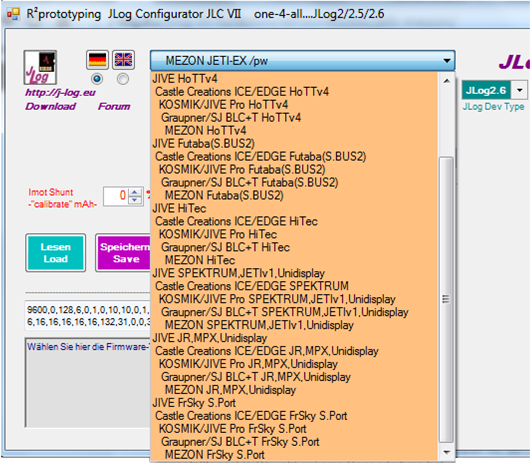Select Castle Creations ICE/EDGE FrSky S.Port
The height and width of the screenshot is (470, 532).
coord(294,416)
